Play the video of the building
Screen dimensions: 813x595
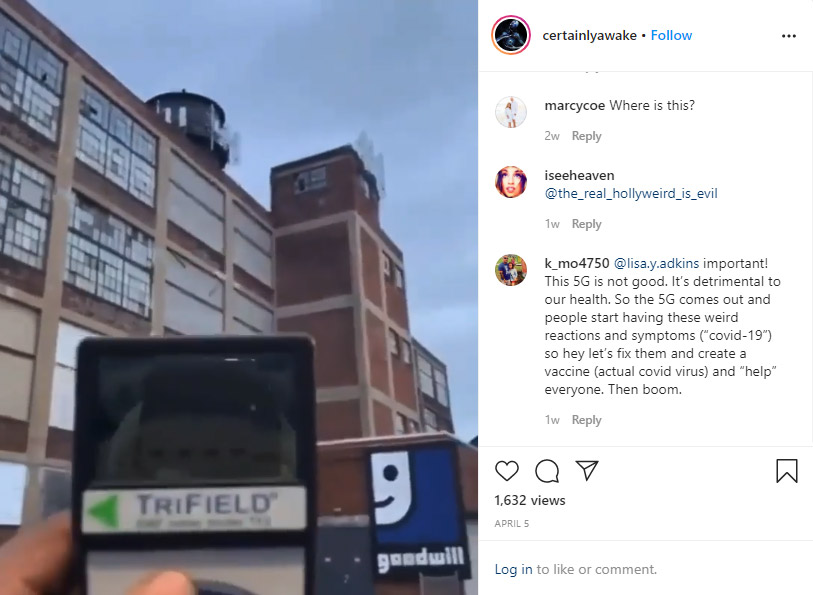tap(239, 298)
